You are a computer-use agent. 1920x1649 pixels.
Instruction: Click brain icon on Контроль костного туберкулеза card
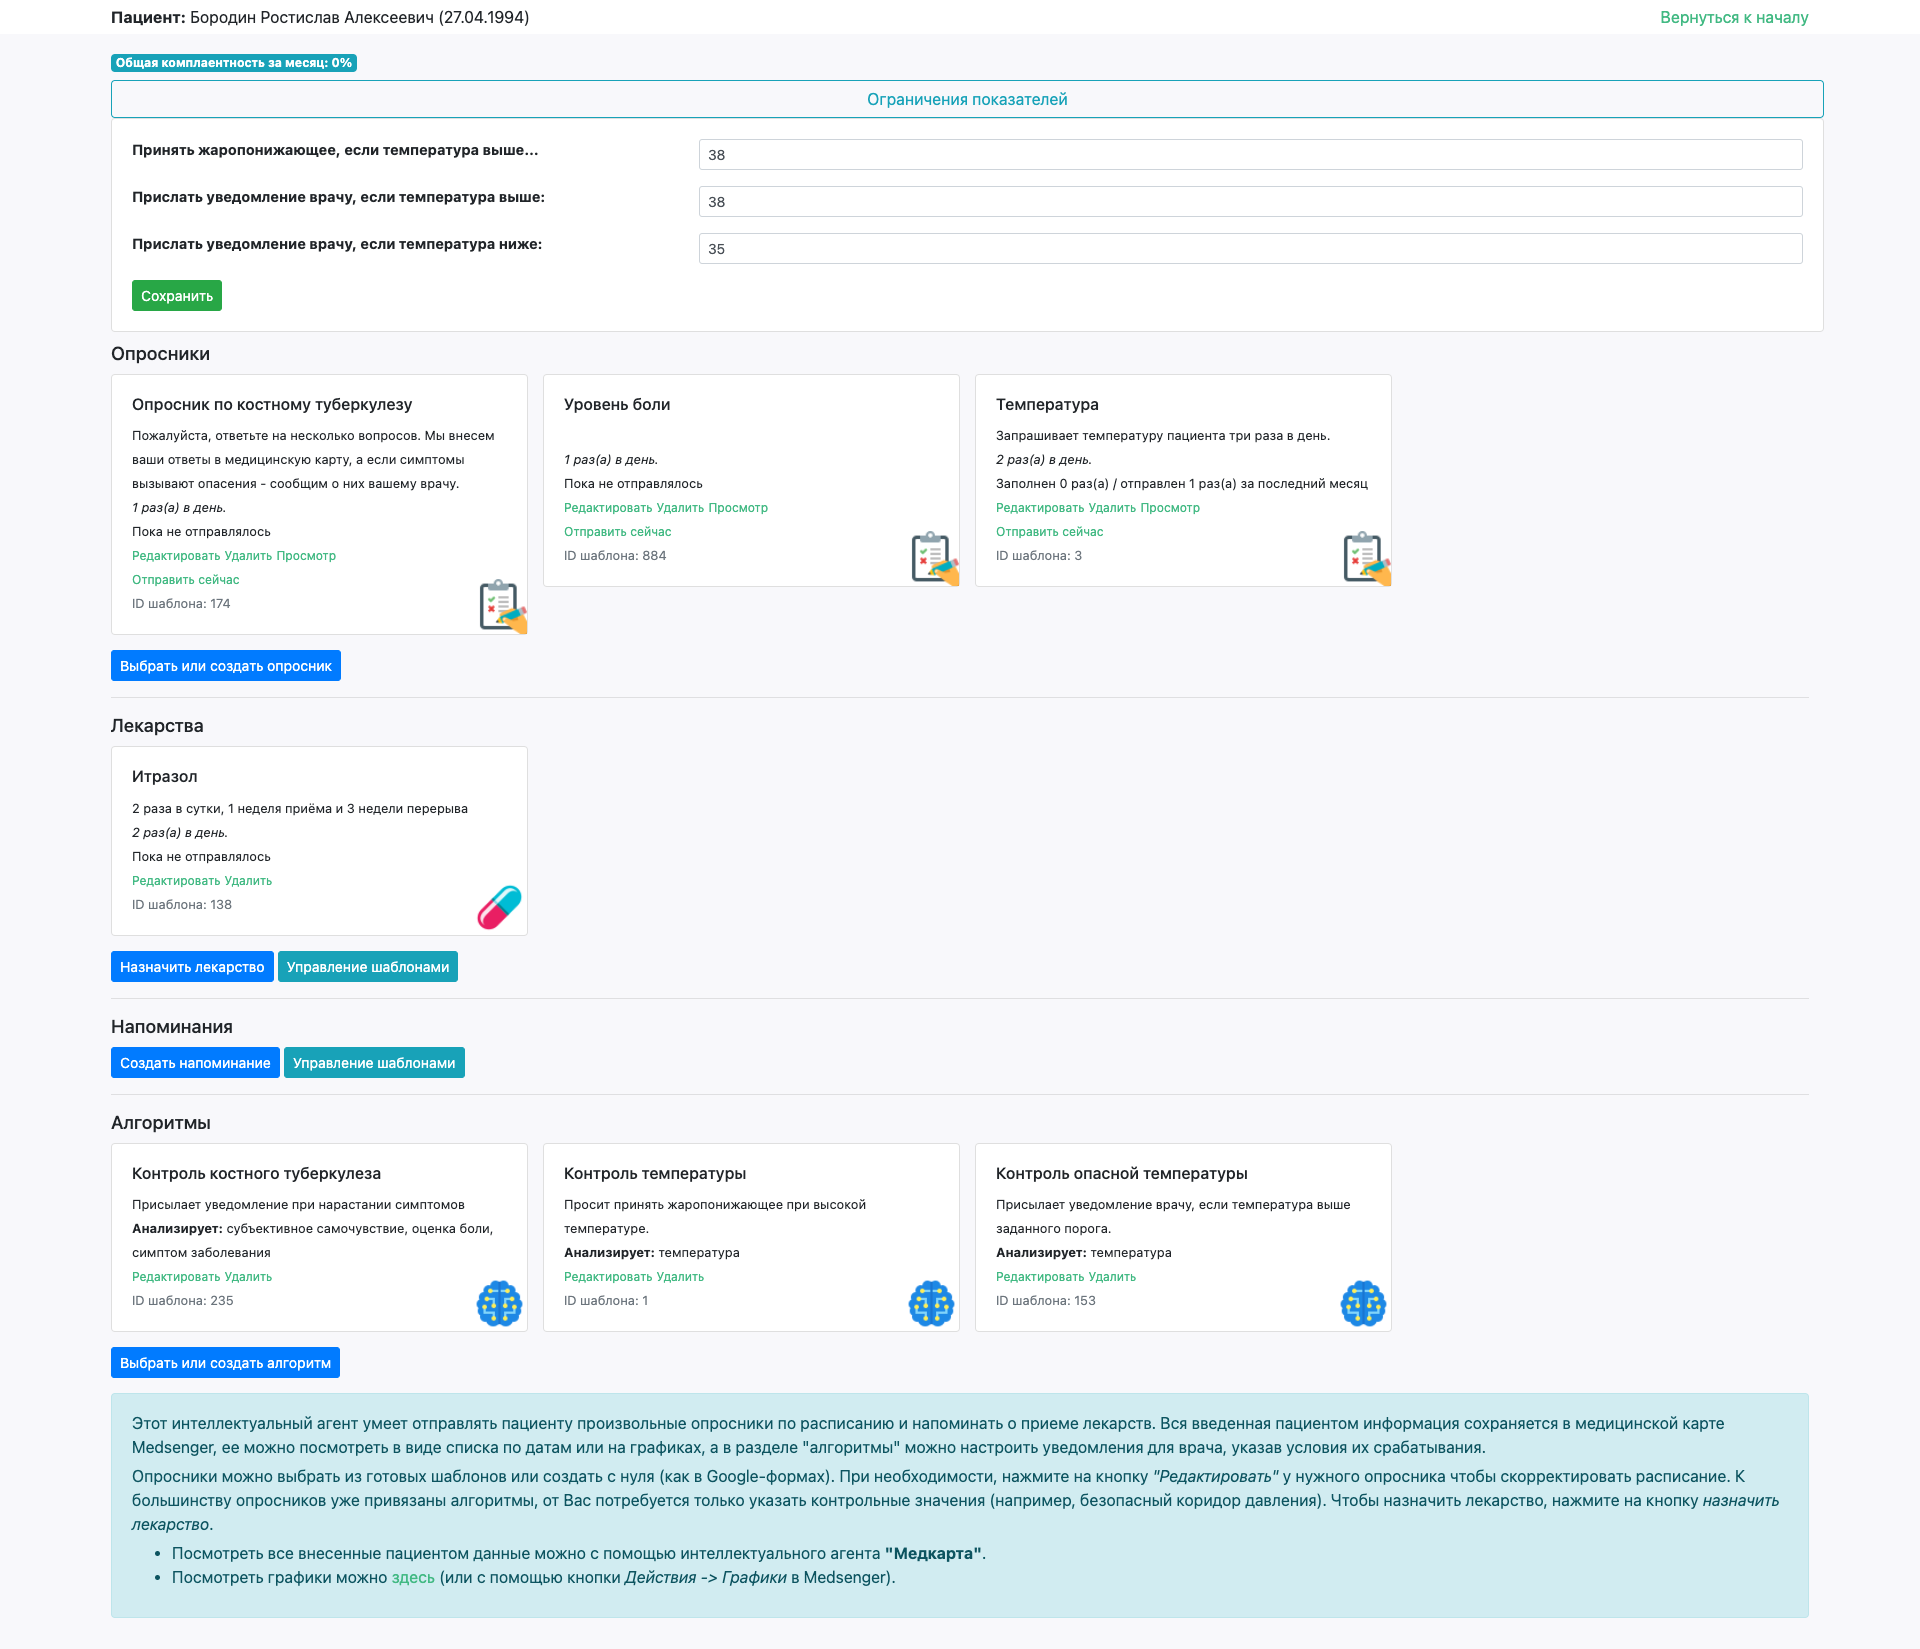click(500, 1303)
